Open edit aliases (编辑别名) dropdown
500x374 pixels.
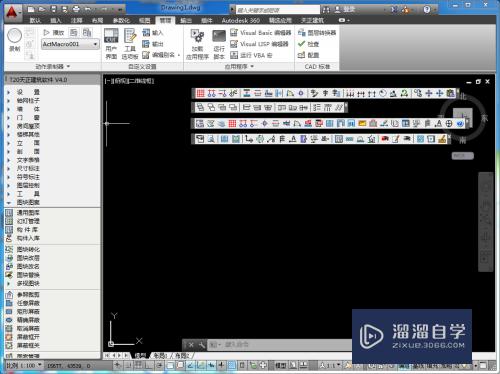(x=161, y=55)
